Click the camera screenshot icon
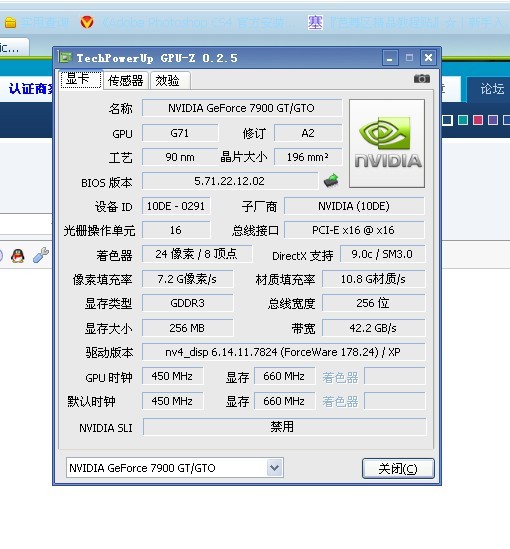The width and height of the screenshot is (510, 549). 421,78
